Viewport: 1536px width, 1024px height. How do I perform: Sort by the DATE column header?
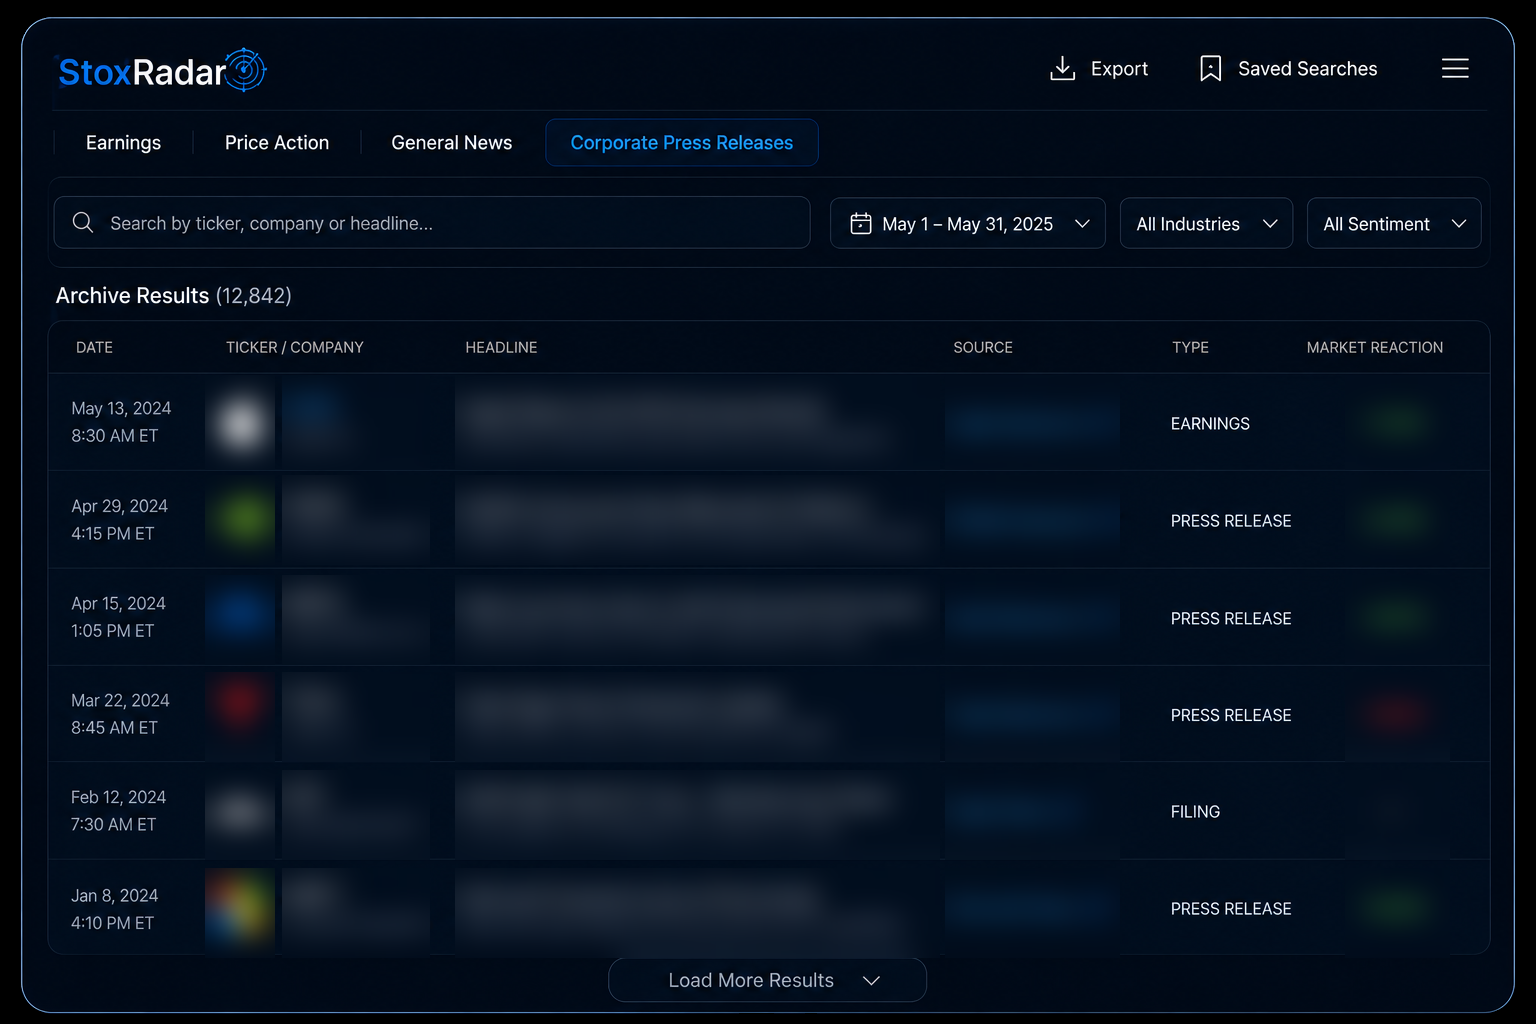[94, 347]
